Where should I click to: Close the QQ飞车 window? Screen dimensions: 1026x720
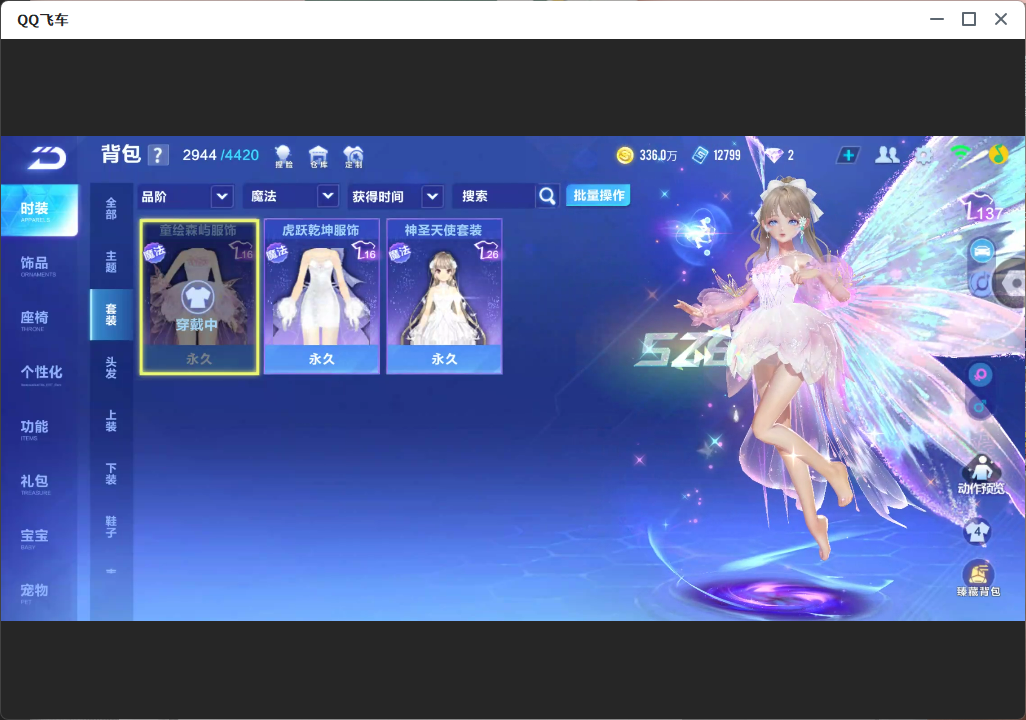(1000, 20)
